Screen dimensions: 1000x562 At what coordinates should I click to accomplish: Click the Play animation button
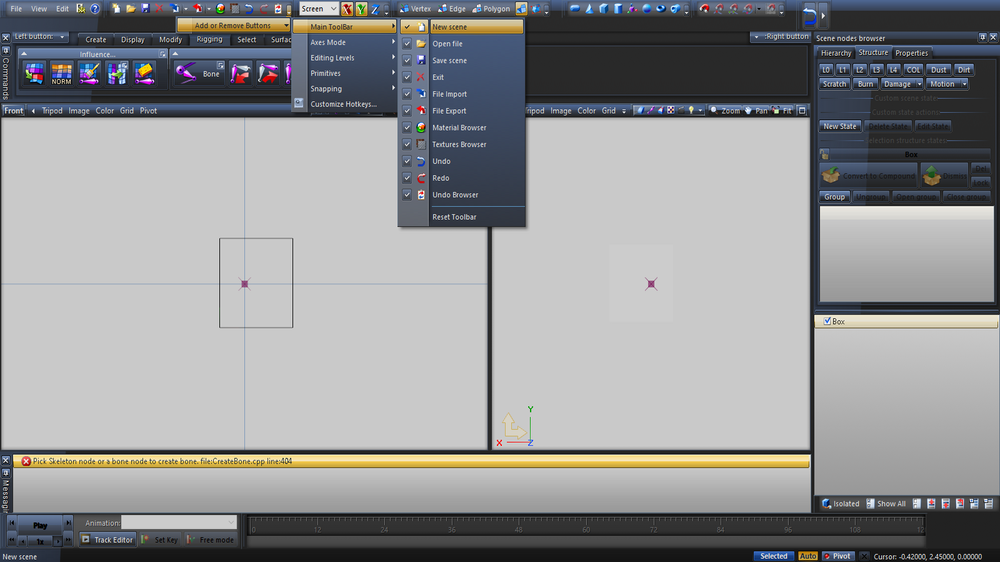[x=40, y=525]
